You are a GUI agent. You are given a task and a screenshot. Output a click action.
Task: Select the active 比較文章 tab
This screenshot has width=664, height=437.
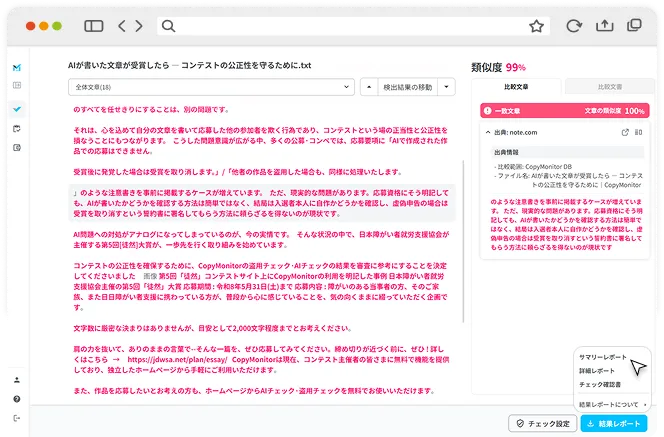(516, 87)
